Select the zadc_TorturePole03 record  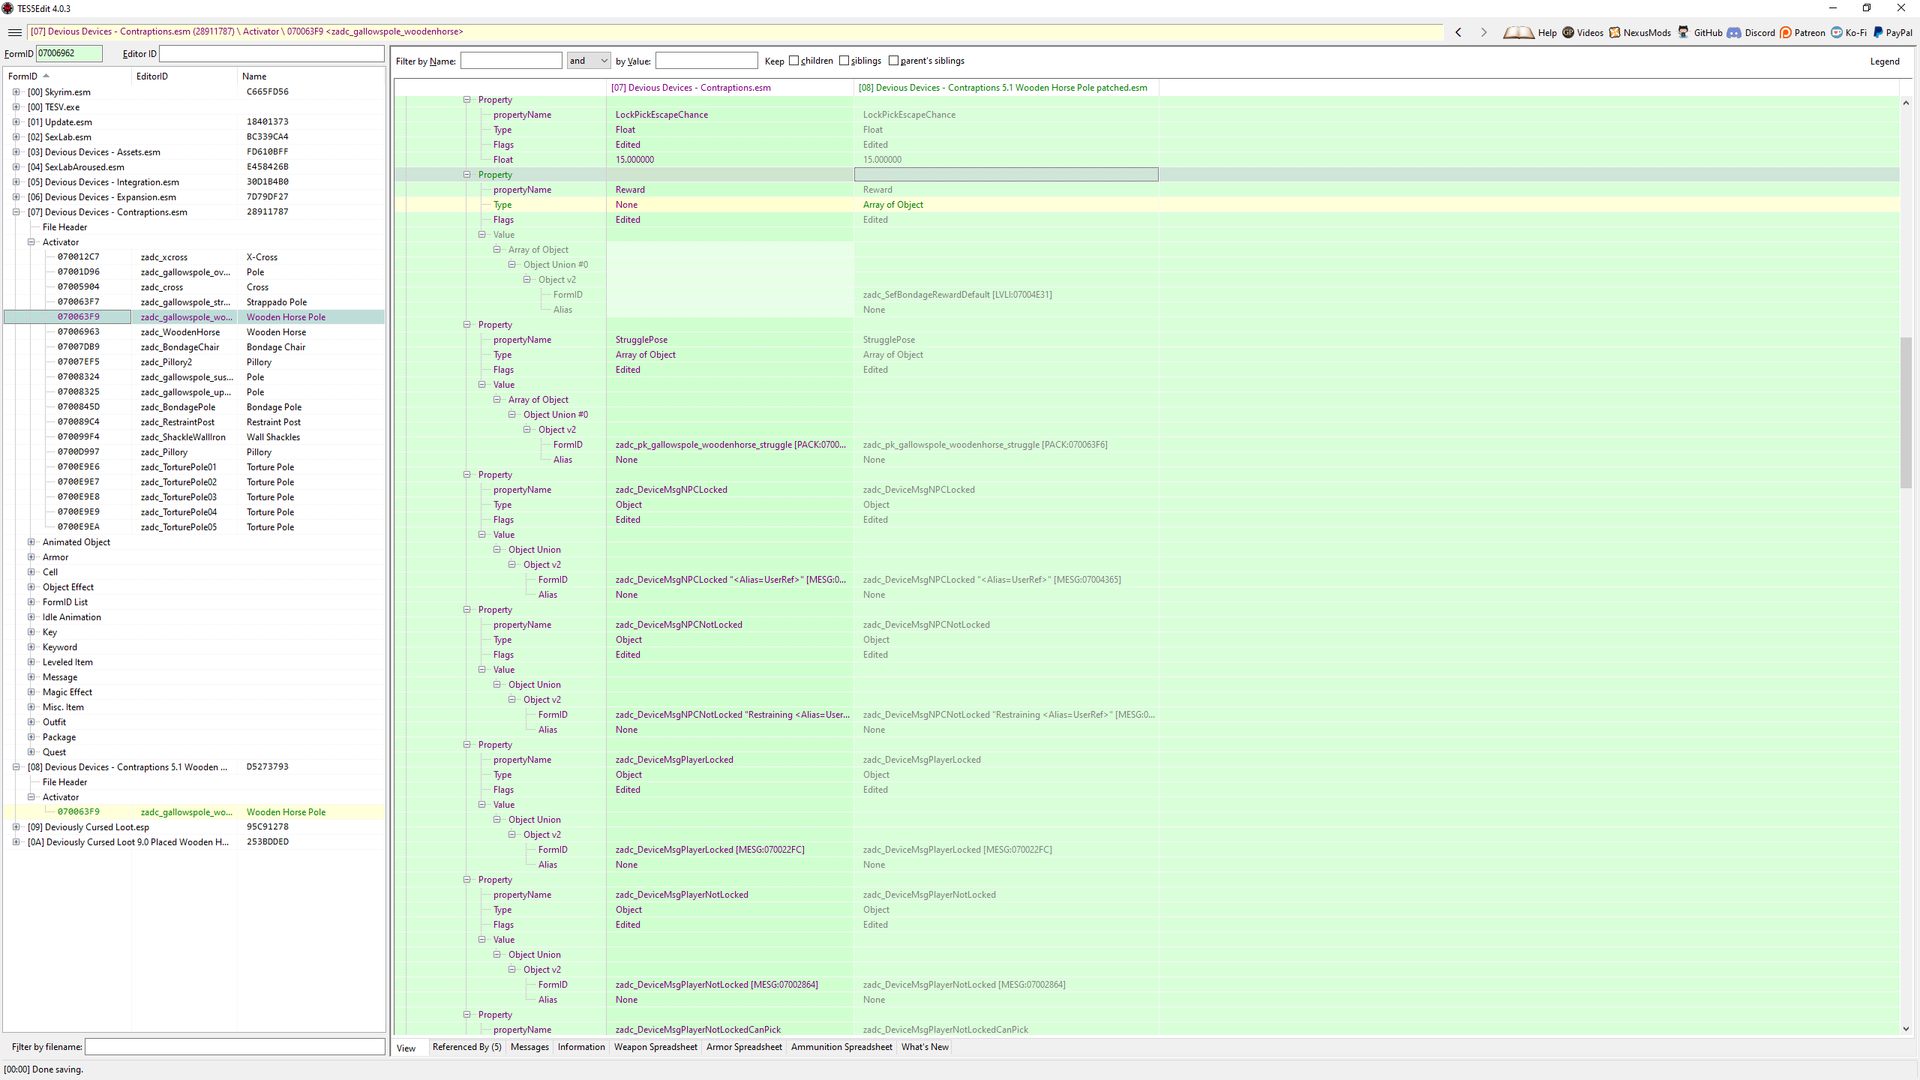pyautogui.click(x=195, y=497)
